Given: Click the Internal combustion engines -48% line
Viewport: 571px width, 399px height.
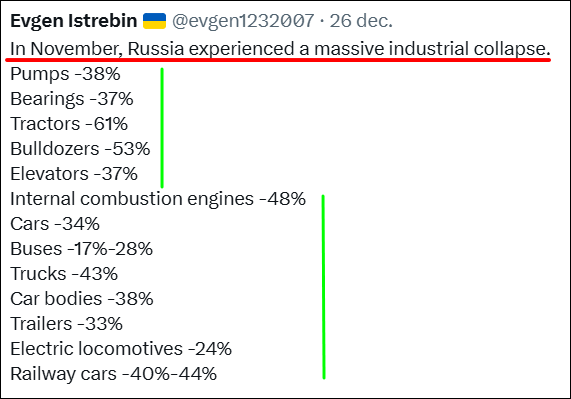Looking at the screenshot, I should pos(158,199).
